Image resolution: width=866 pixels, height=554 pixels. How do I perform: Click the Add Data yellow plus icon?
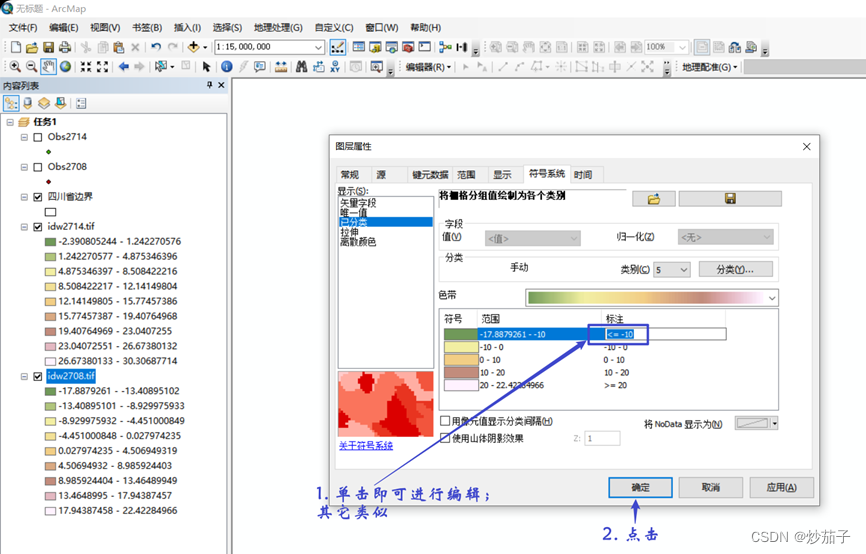[193, 47]
